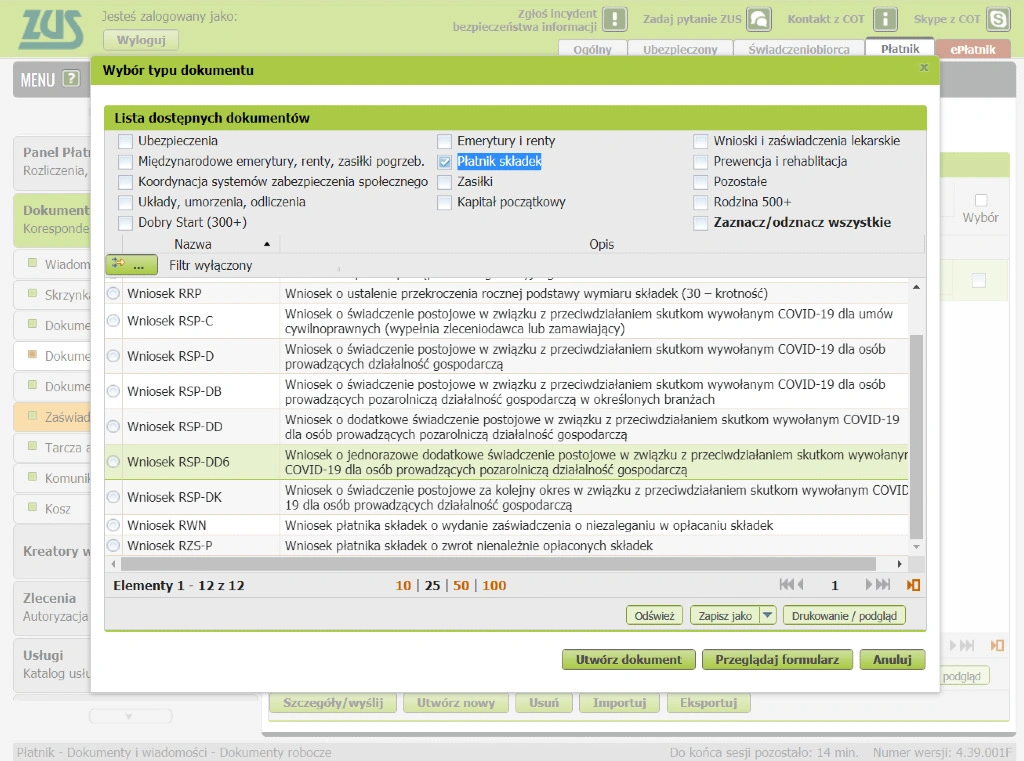Check Emerytury i renty category
Viewport: 1024px width, 761px height.
tap(444, 141)
